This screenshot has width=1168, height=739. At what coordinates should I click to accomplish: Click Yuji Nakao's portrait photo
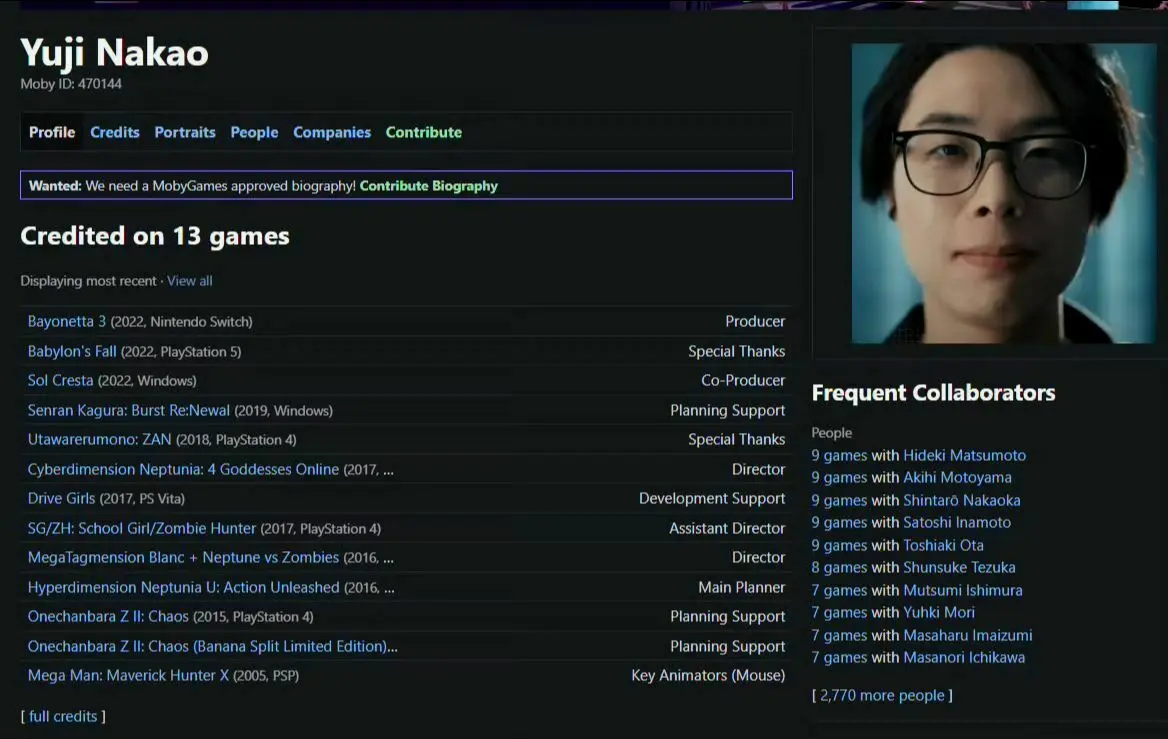click(1003, 193)
